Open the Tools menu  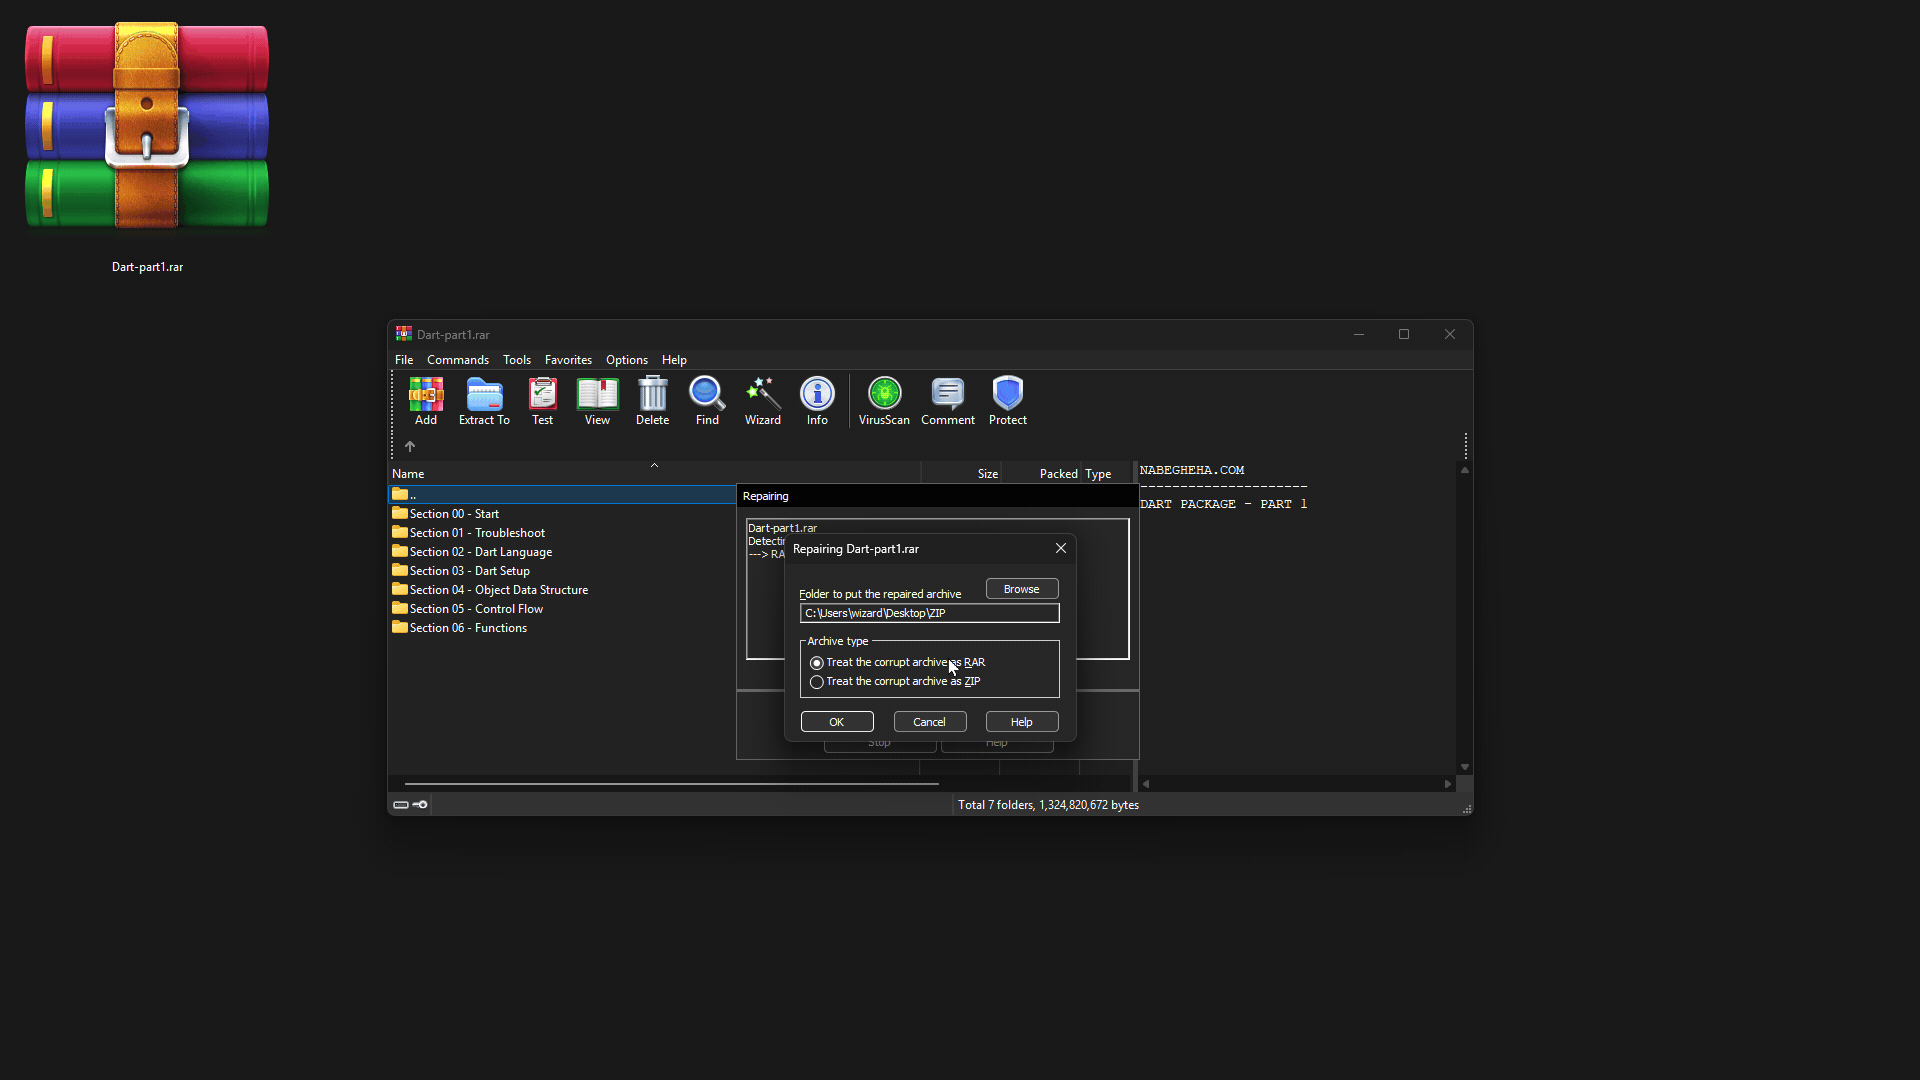pos(517,360)
